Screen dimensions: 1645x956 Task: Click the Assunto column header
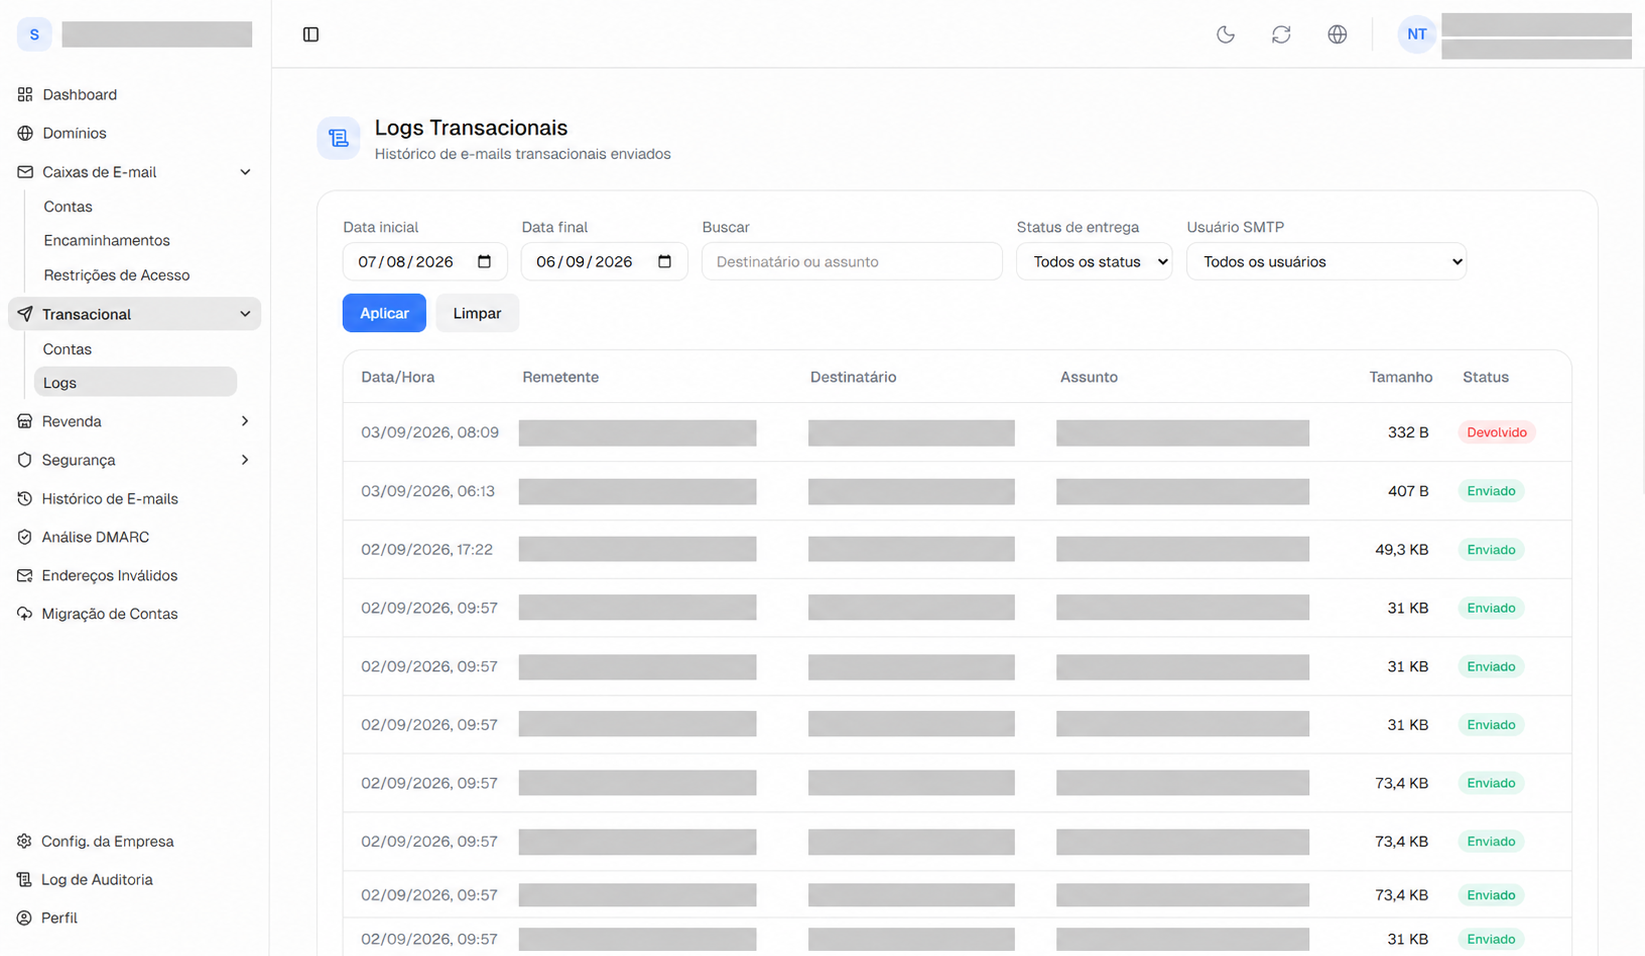tap(1089, 377)
